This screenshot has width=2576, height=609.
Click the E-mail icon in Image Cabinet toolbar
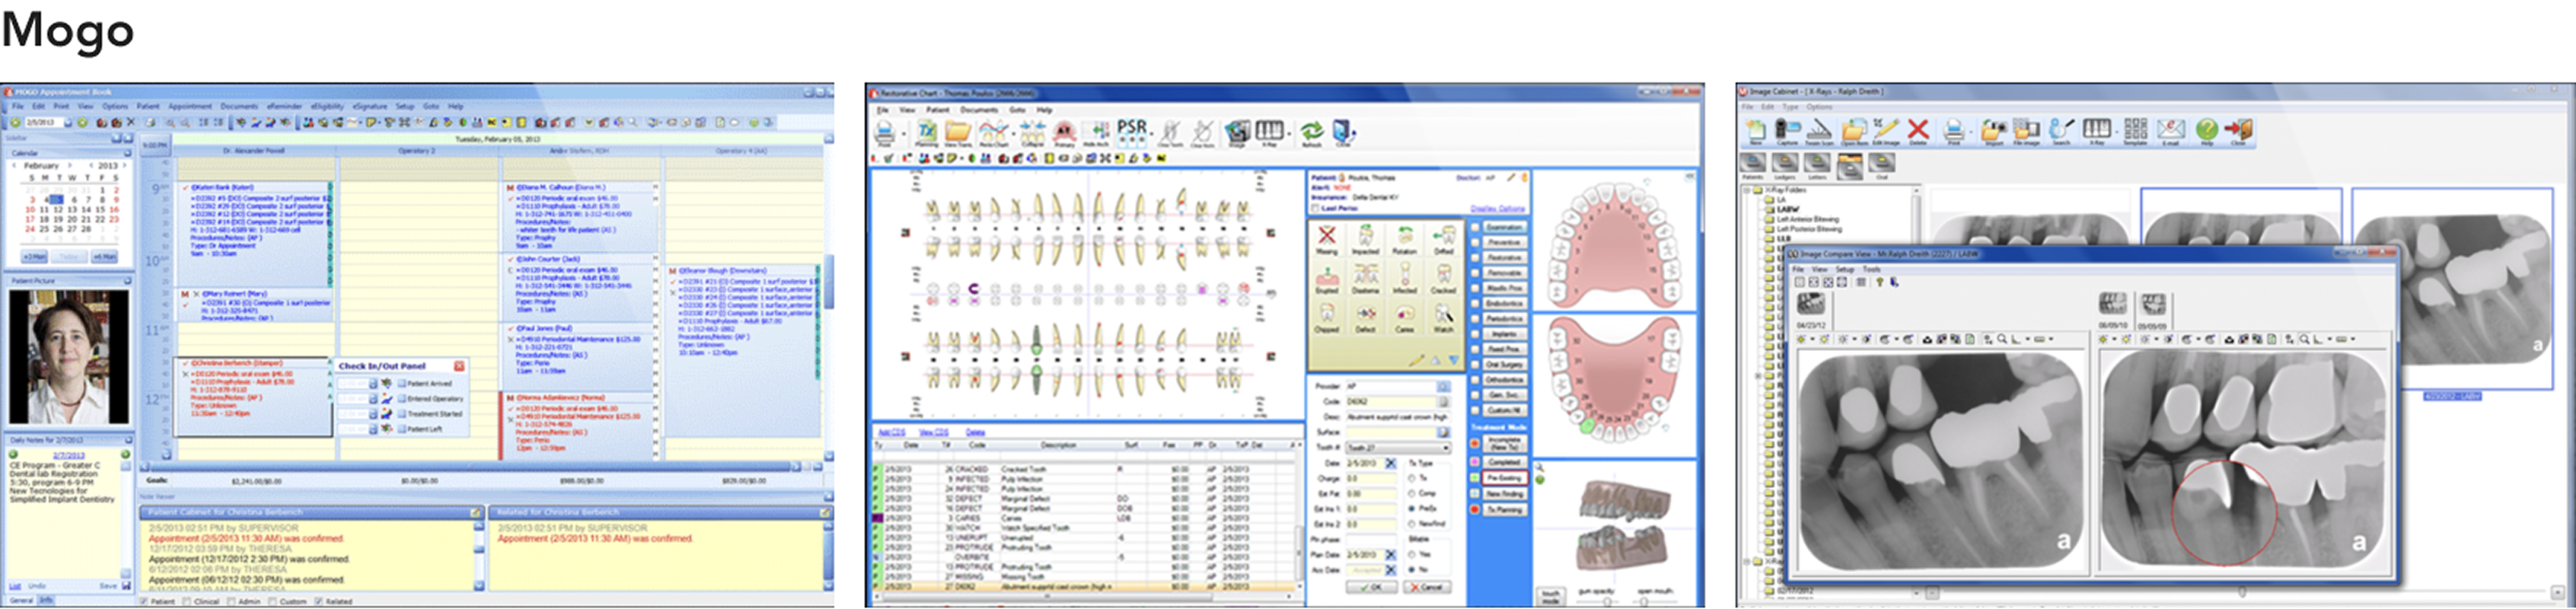tap(2171, 131)
